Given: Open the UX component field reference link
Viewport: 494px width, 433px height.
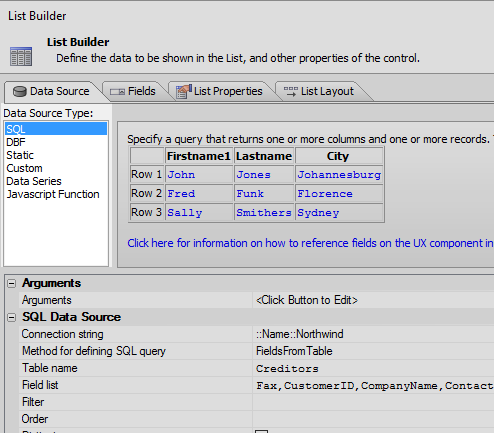Looking at the screenshot, I should pyautogui.click(x=310, y=243).
